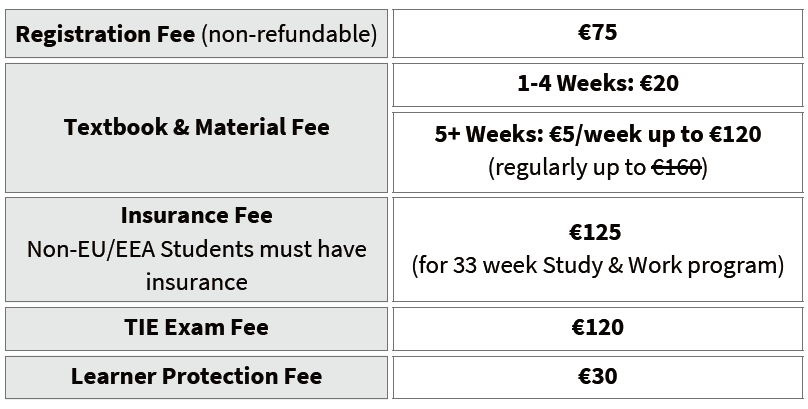Click the word "insurance" under Insurance Fee
Screen dimensions: 808x409
[x=196, y=282]
